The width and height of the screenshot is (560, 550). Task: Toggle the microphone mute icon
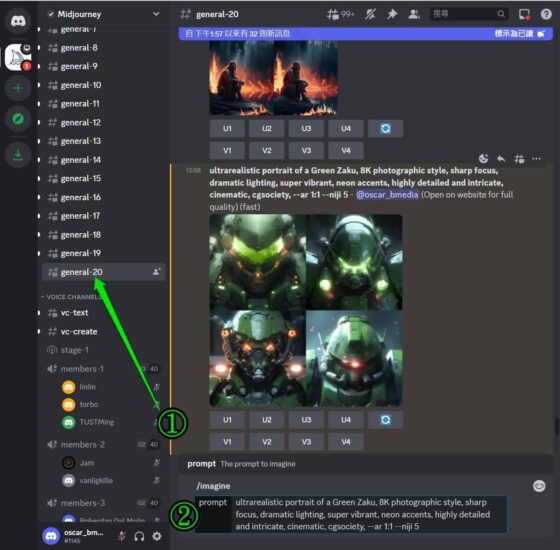pos(122,536)
